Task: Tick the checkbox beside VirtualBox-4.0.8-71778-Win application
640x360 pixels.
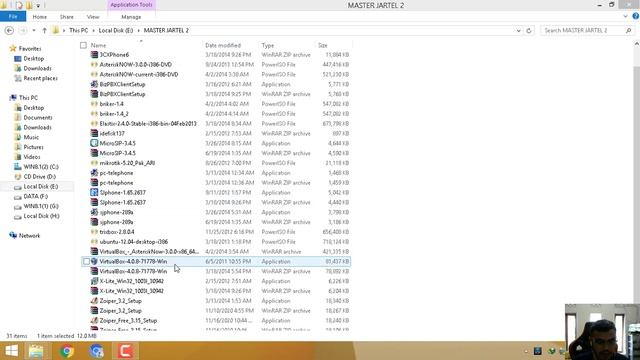Action: 86,261
